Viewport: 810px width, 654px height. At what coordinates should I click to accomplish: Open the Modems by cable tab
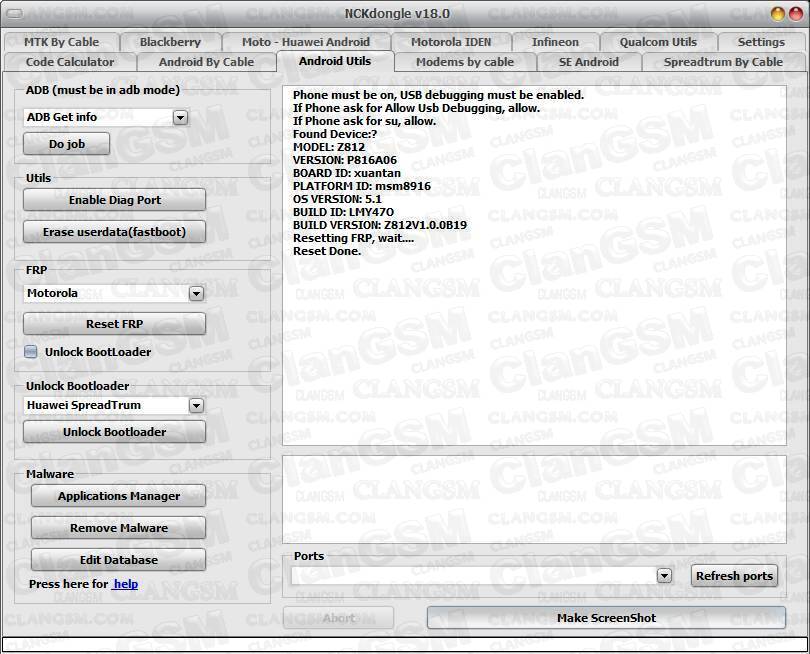tap(465, 62)
